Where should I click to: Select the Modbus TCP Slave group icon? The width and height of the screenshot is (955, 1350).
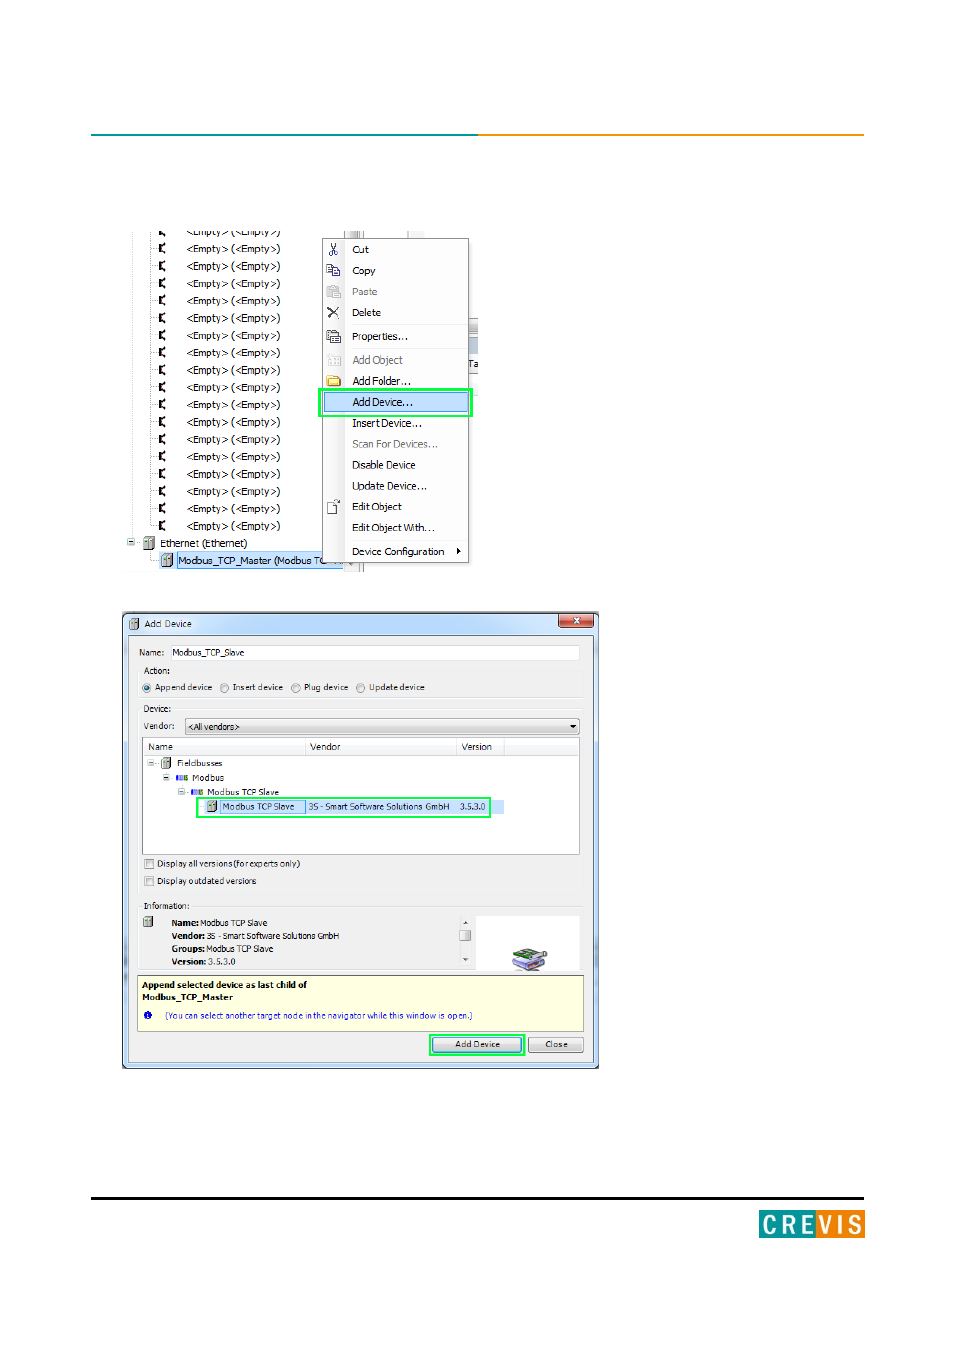pyautogui.click(x=197, y=792)
